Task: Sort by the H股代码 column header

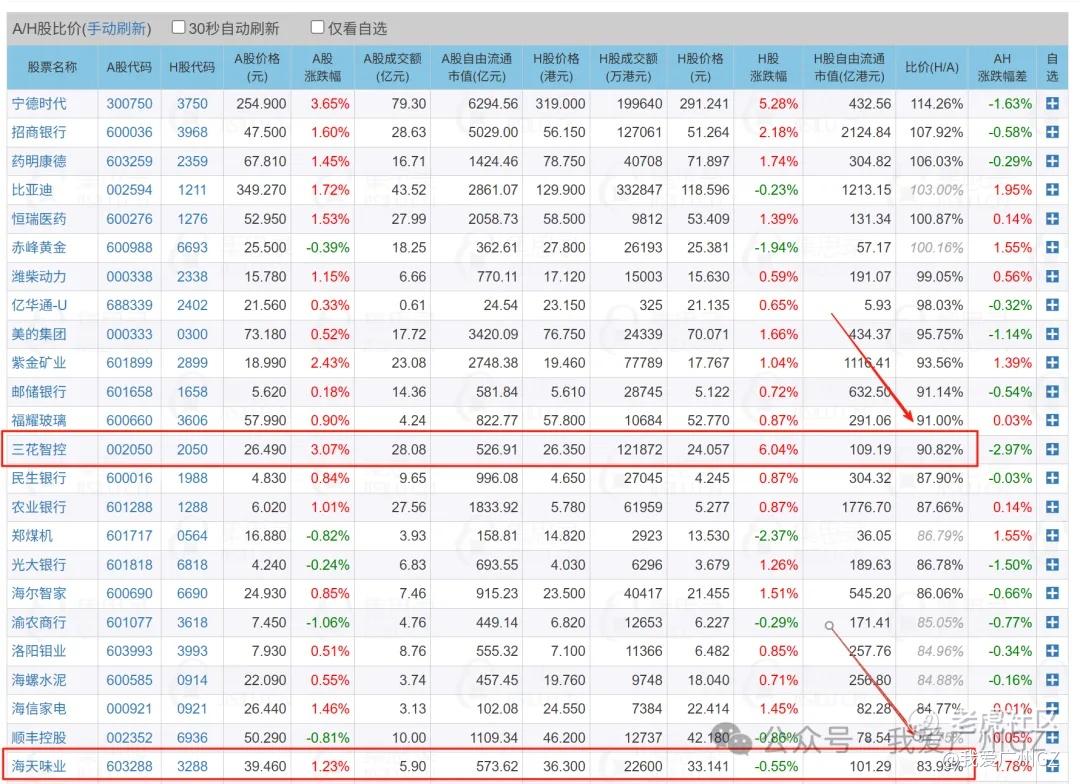Action: point(192,68)
